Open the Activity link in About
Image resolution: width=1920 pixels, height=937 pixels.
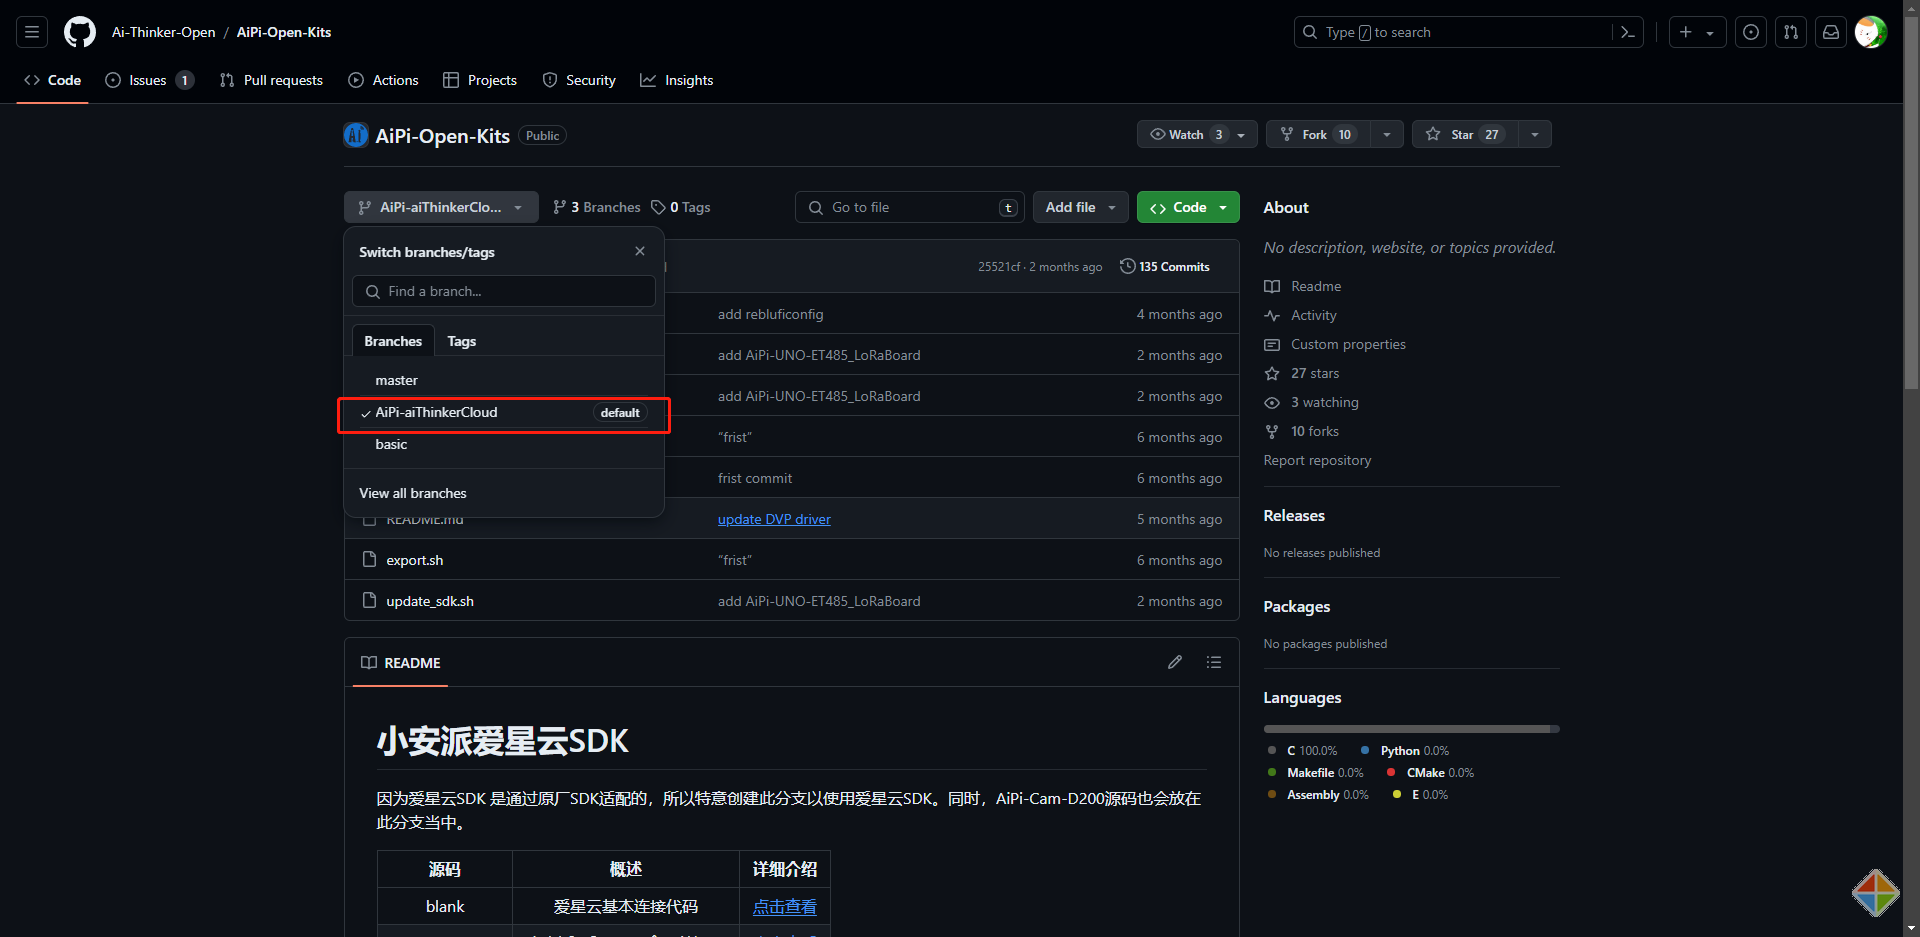[x=1301, y=315]
